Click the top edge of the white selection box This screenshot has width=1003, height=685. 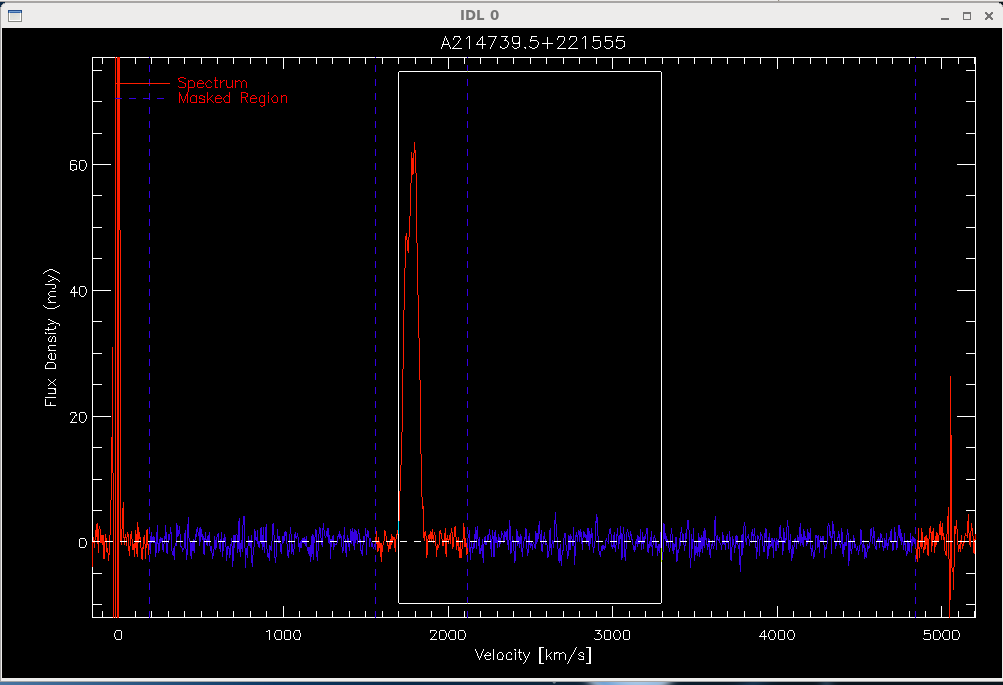pyautogui.click(x=530, y=72)
